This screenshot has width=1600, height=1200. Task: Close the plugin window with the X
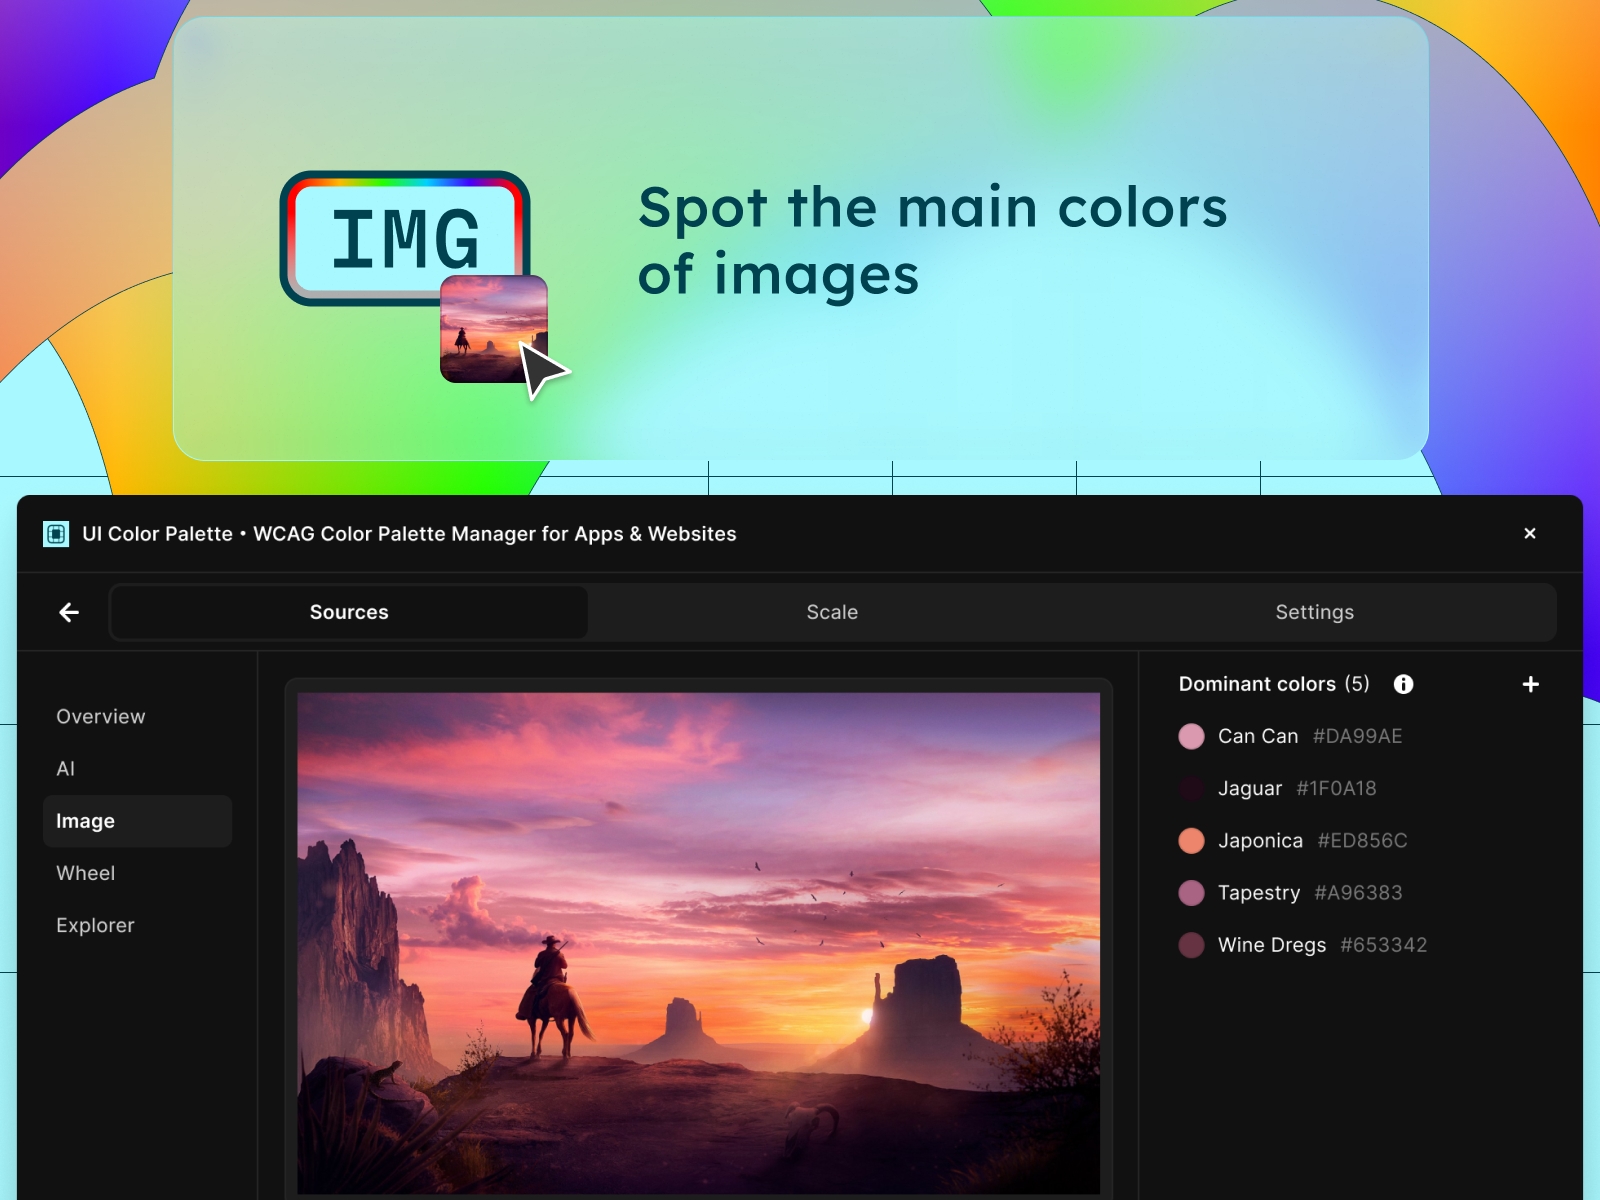[1530, 533]
